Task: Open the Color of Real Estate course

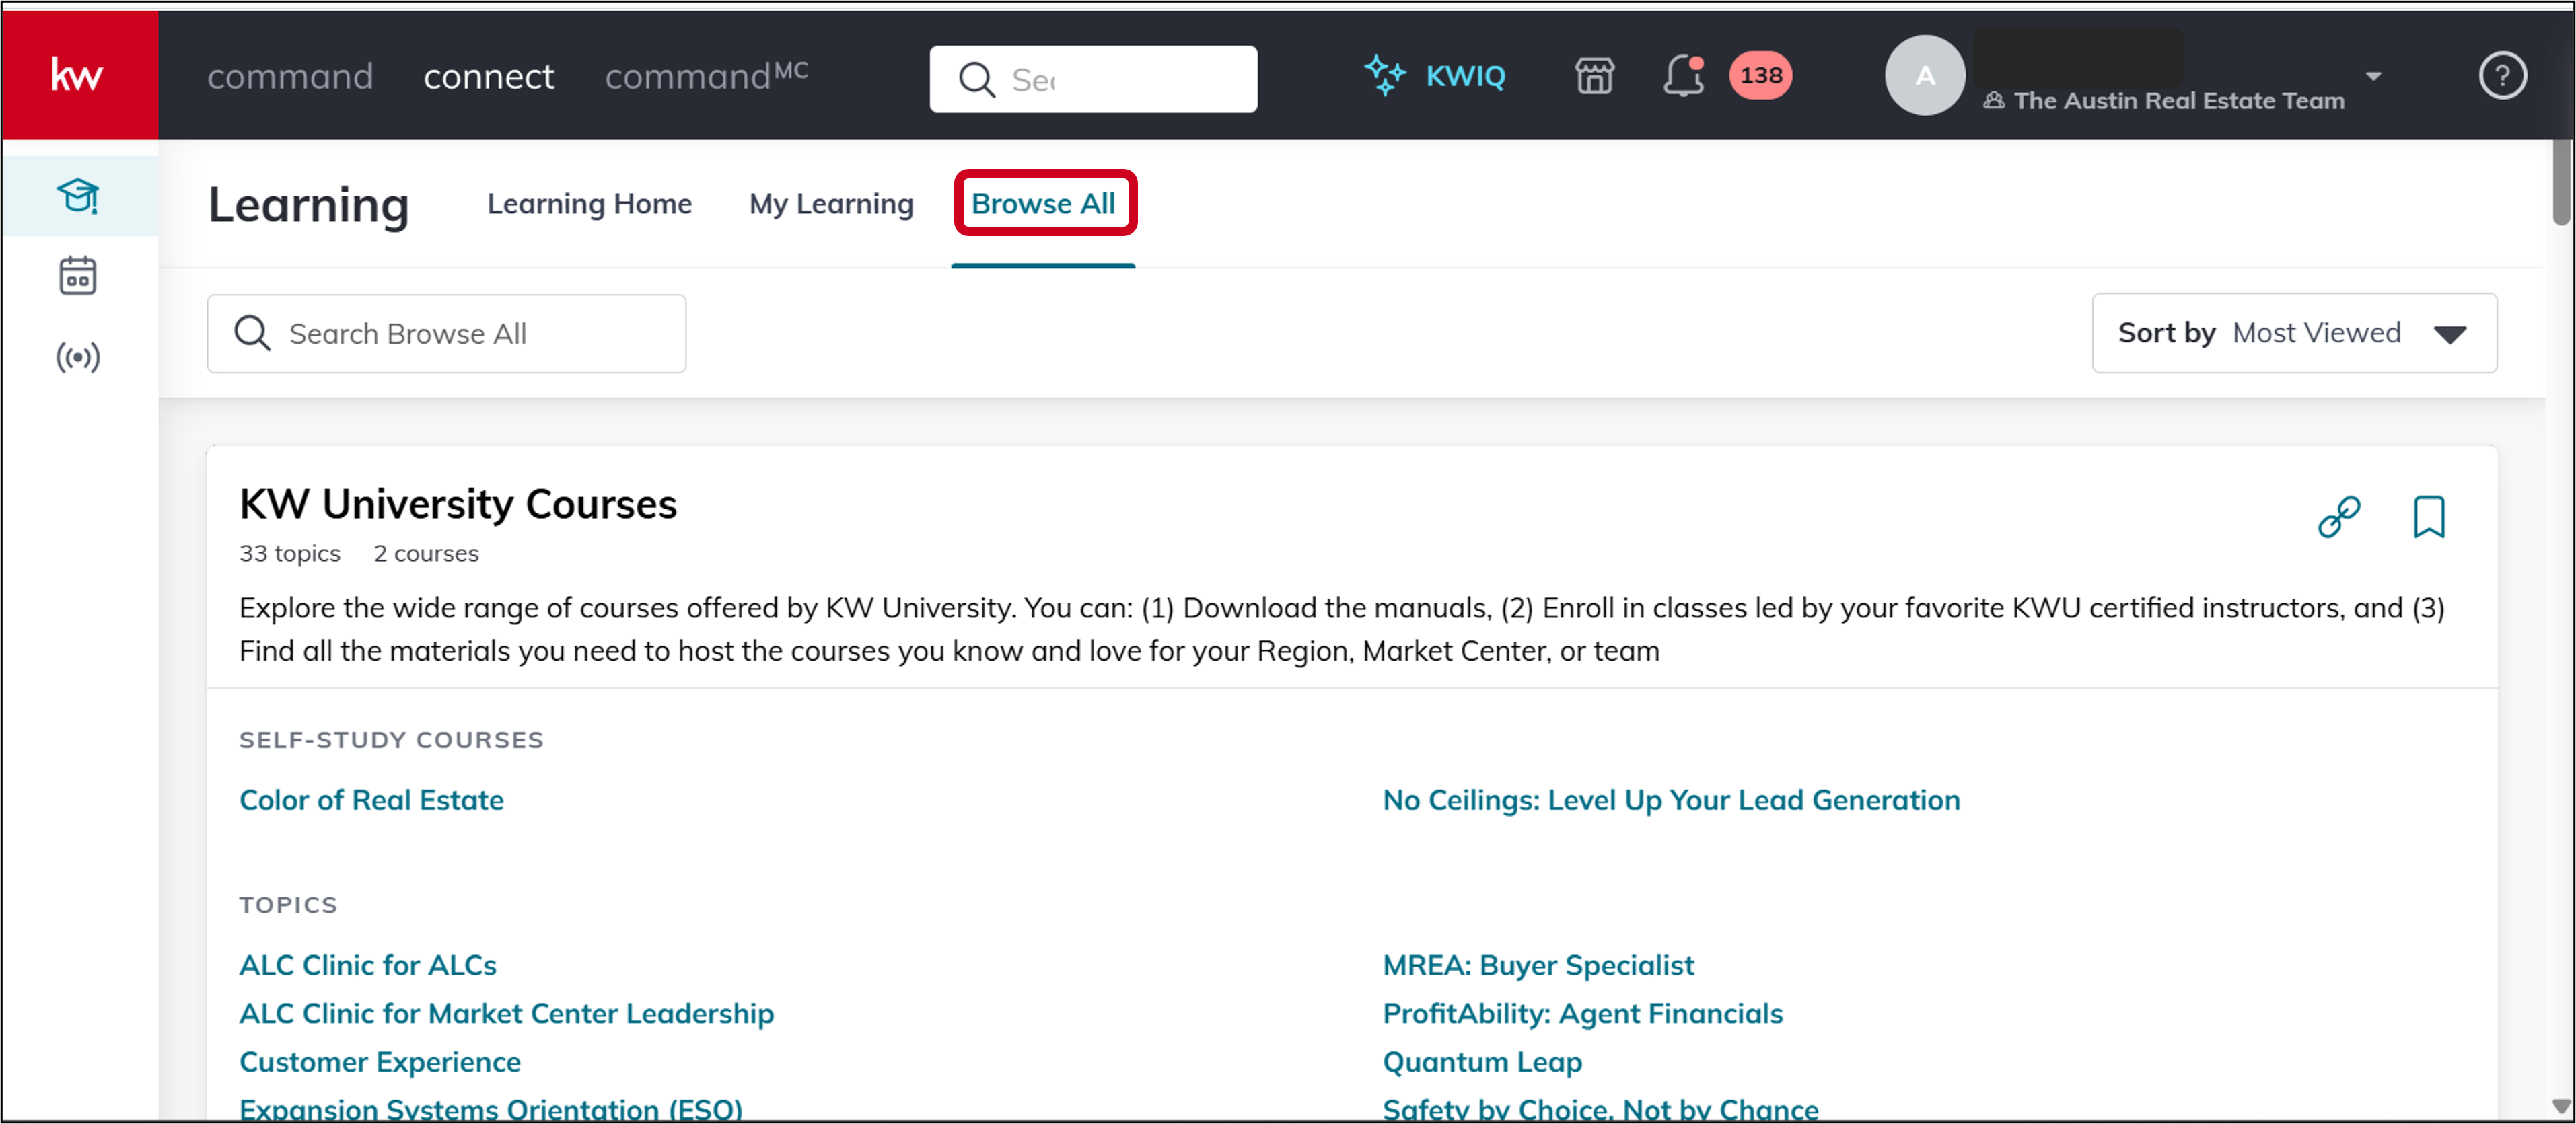Action: click(371, 800)
